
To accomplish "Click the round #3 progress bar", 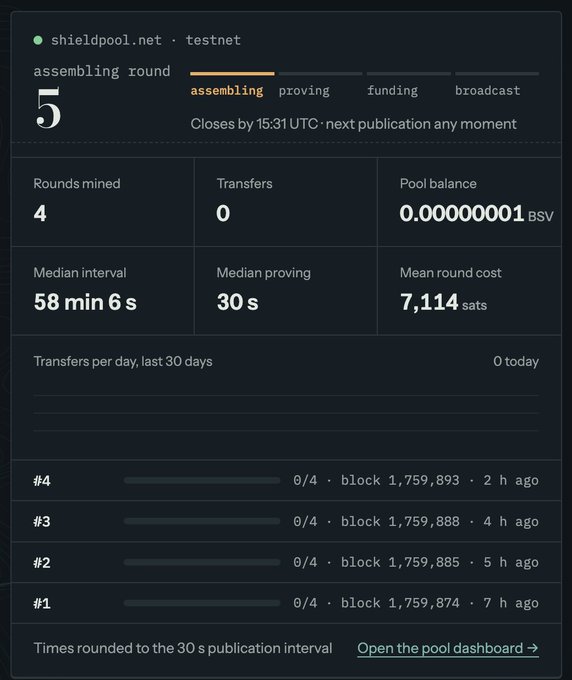I will point(202,521).
